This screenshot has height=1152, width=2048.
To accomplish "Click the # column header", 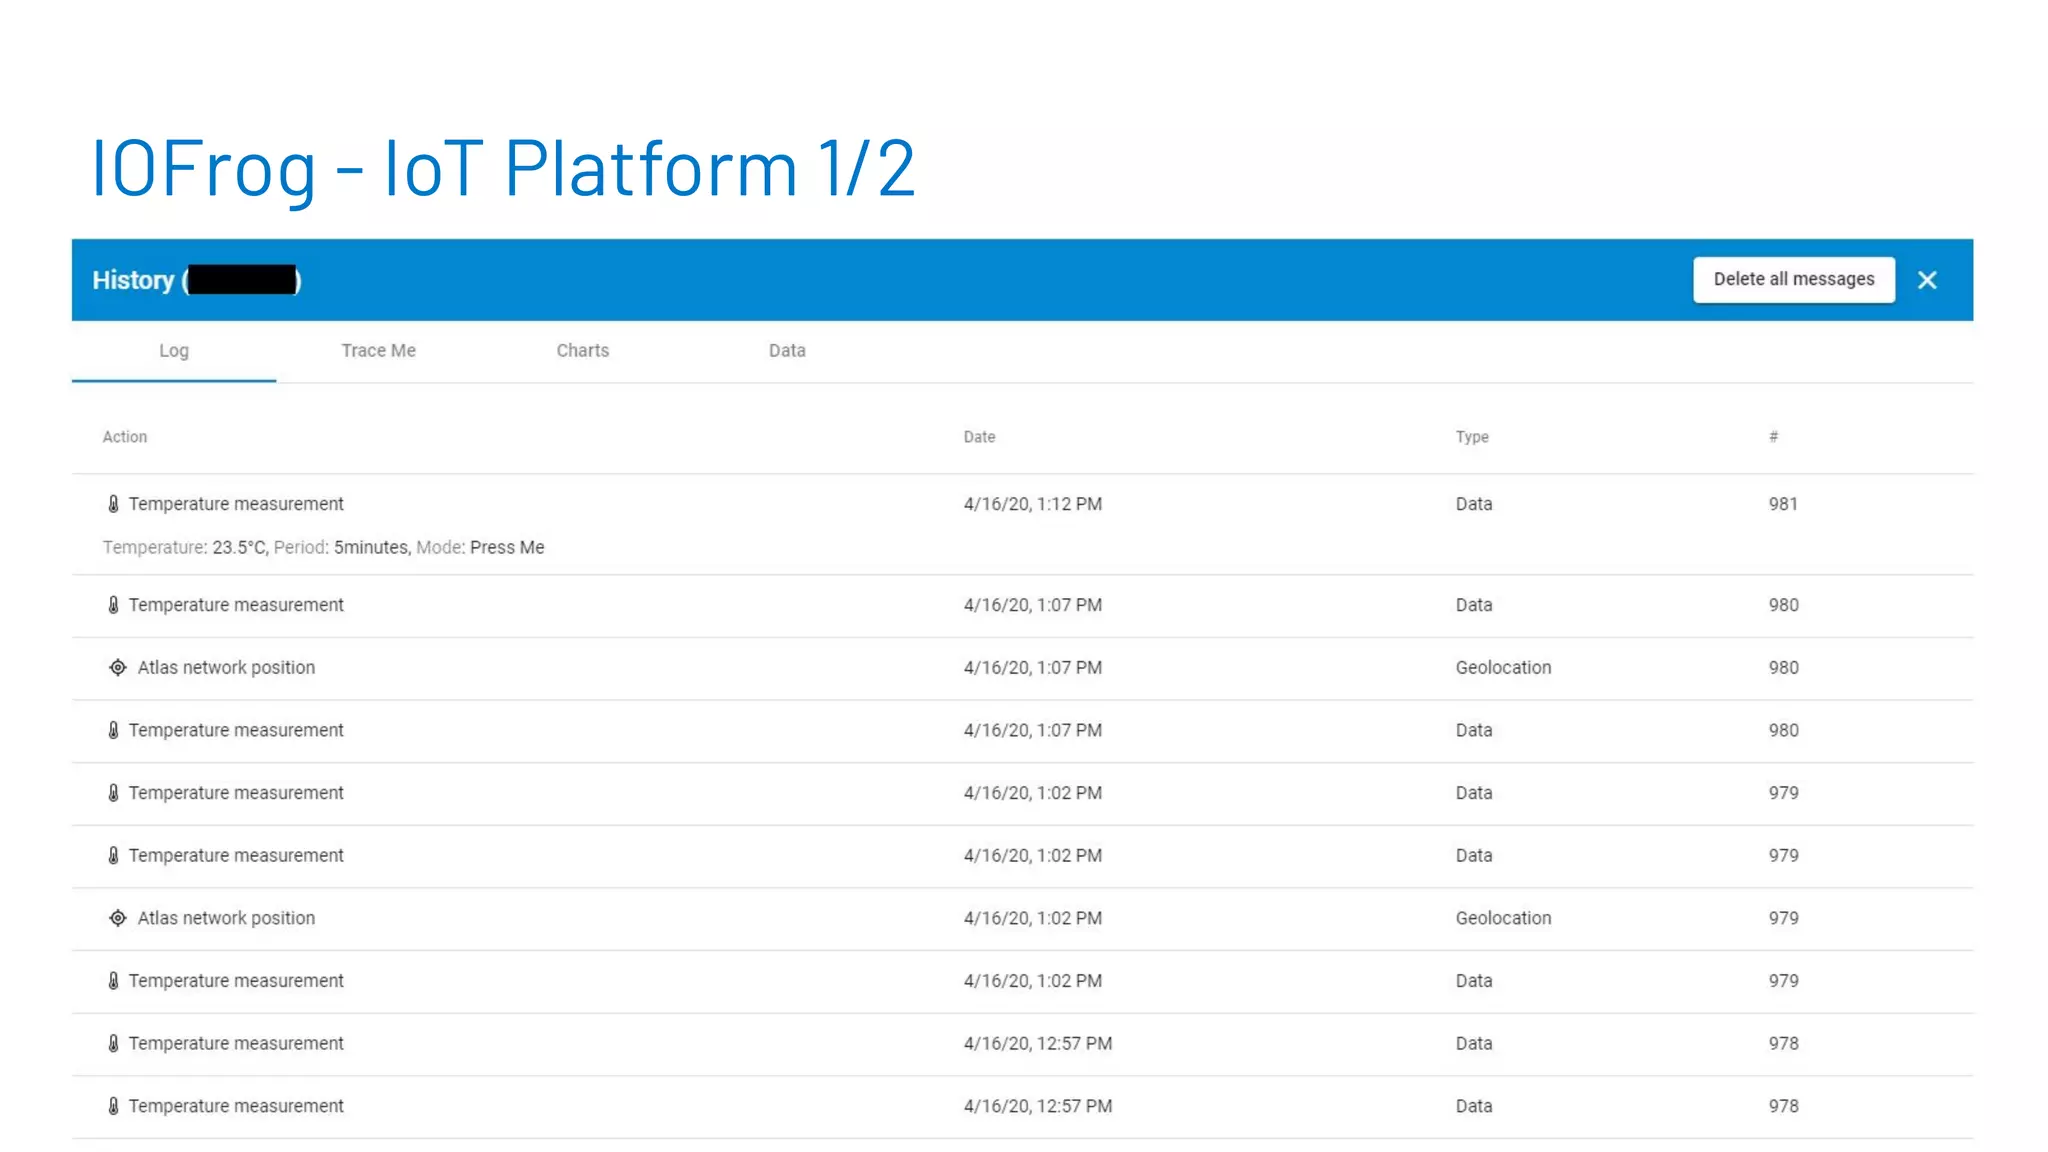I will pyautogui.click(x=1773, y=436).
